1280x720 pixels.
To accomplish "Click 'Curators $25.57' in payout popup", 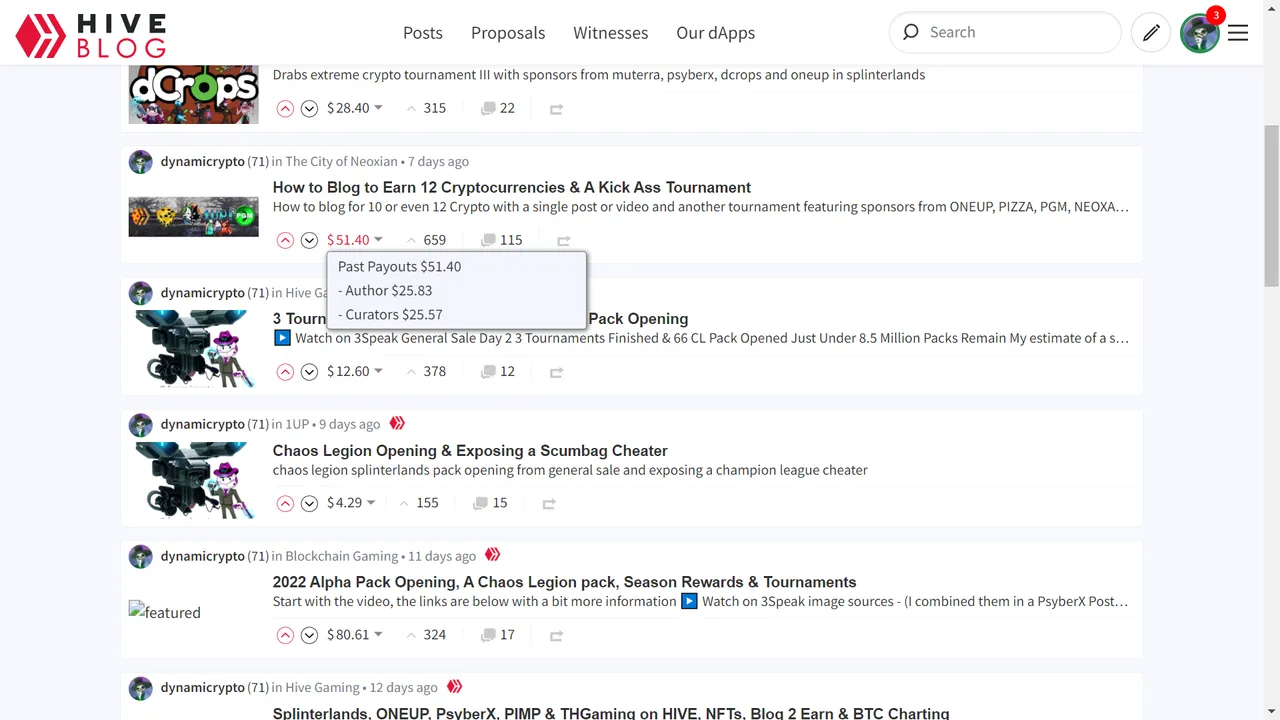I will click(390, 314).
